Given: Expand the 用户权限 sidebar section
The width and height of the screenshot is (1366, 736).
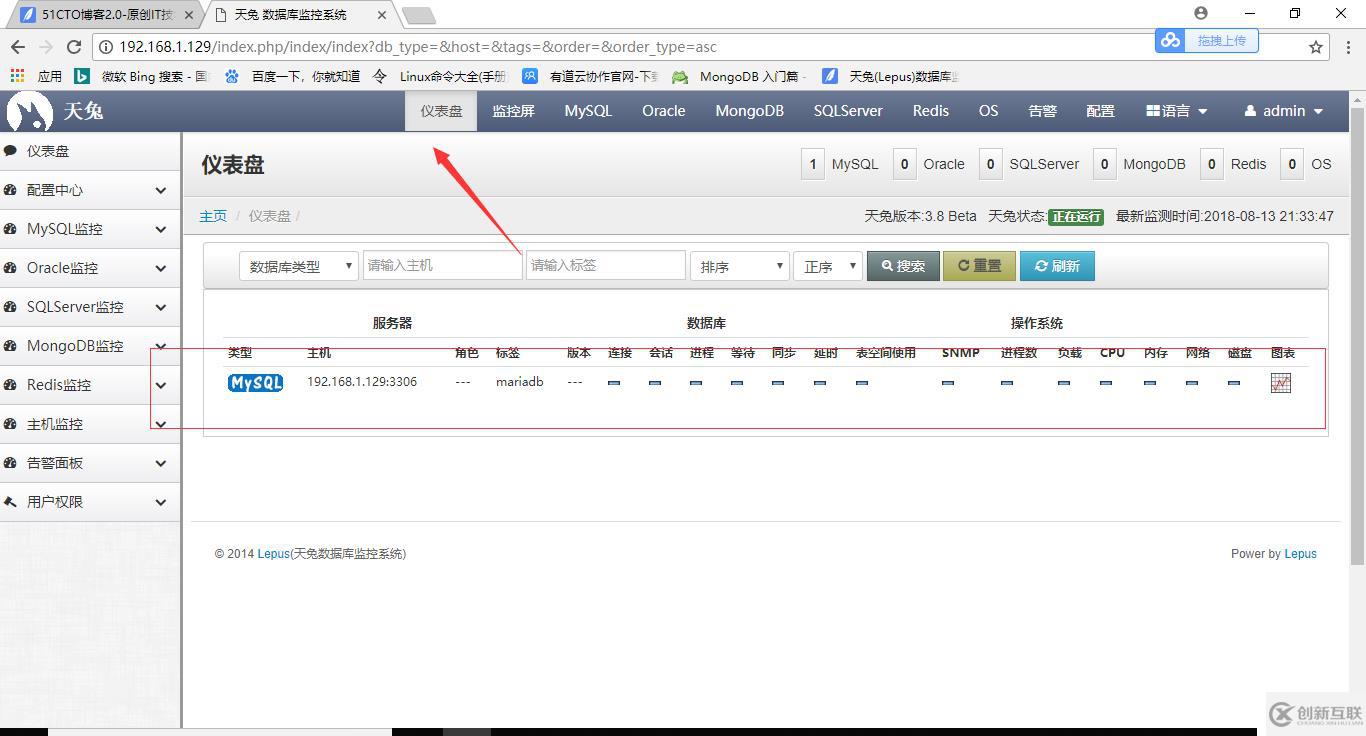Looking at the screenshot, I should click(90, 502).
